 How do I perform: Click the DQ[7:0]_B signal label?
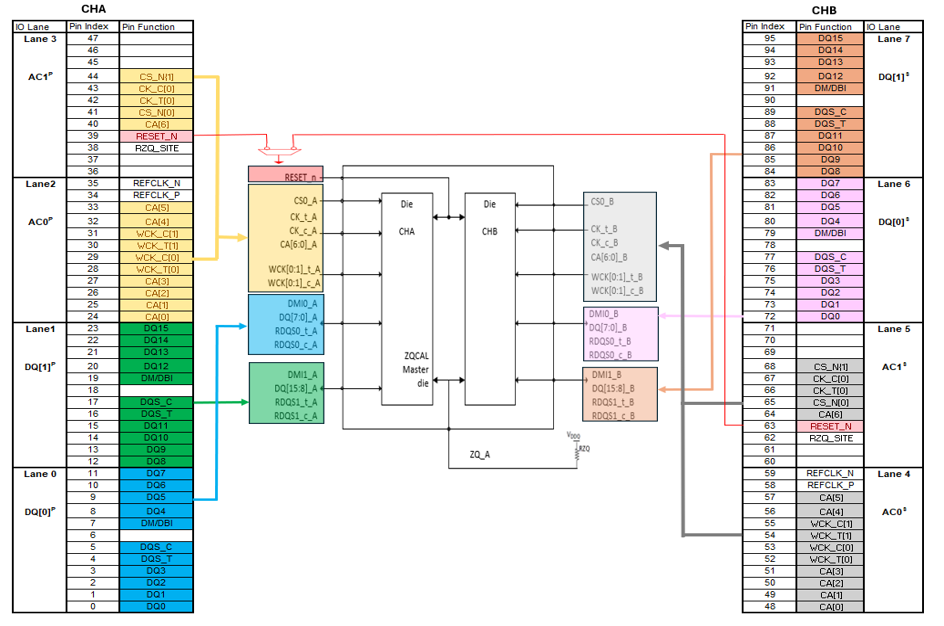(608, 327)
